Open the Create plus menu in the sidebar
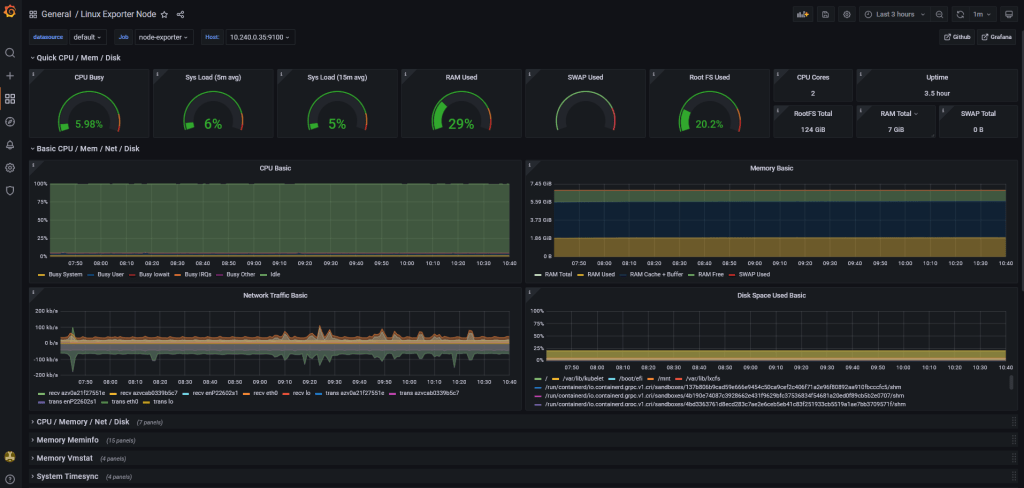1024x488 pixels. click(x=10, y=76)
